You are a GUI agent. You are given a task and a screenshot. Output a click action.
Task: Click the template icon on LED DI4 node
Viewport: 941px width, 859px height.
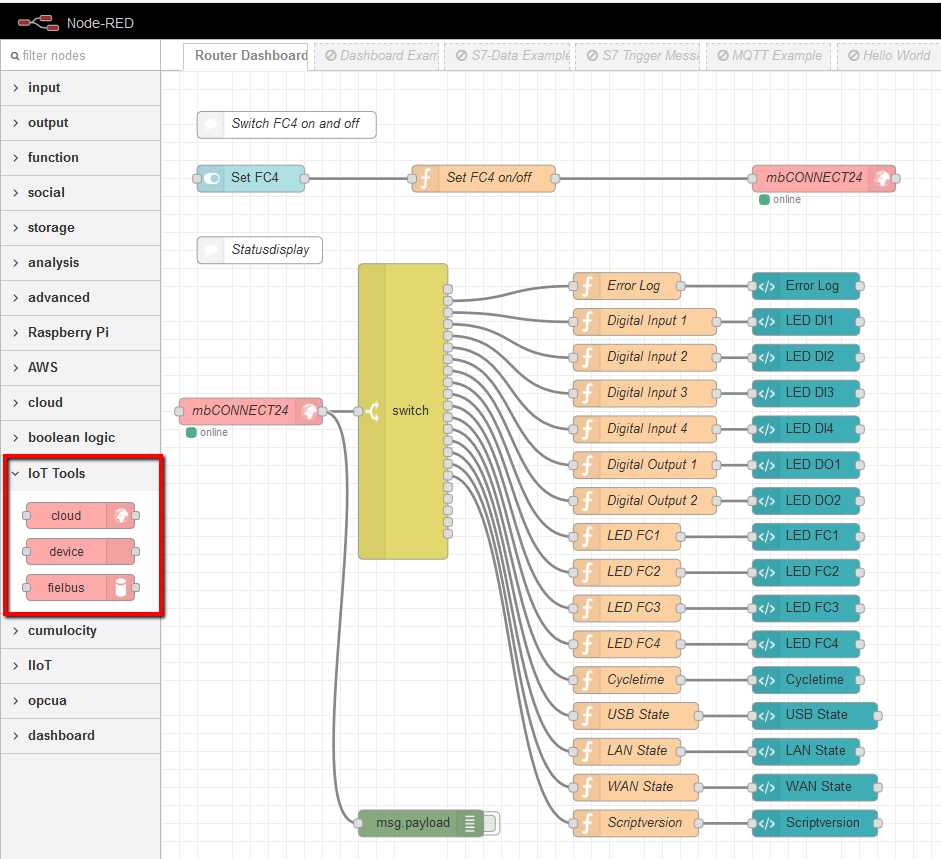click(x=766, y=429)
